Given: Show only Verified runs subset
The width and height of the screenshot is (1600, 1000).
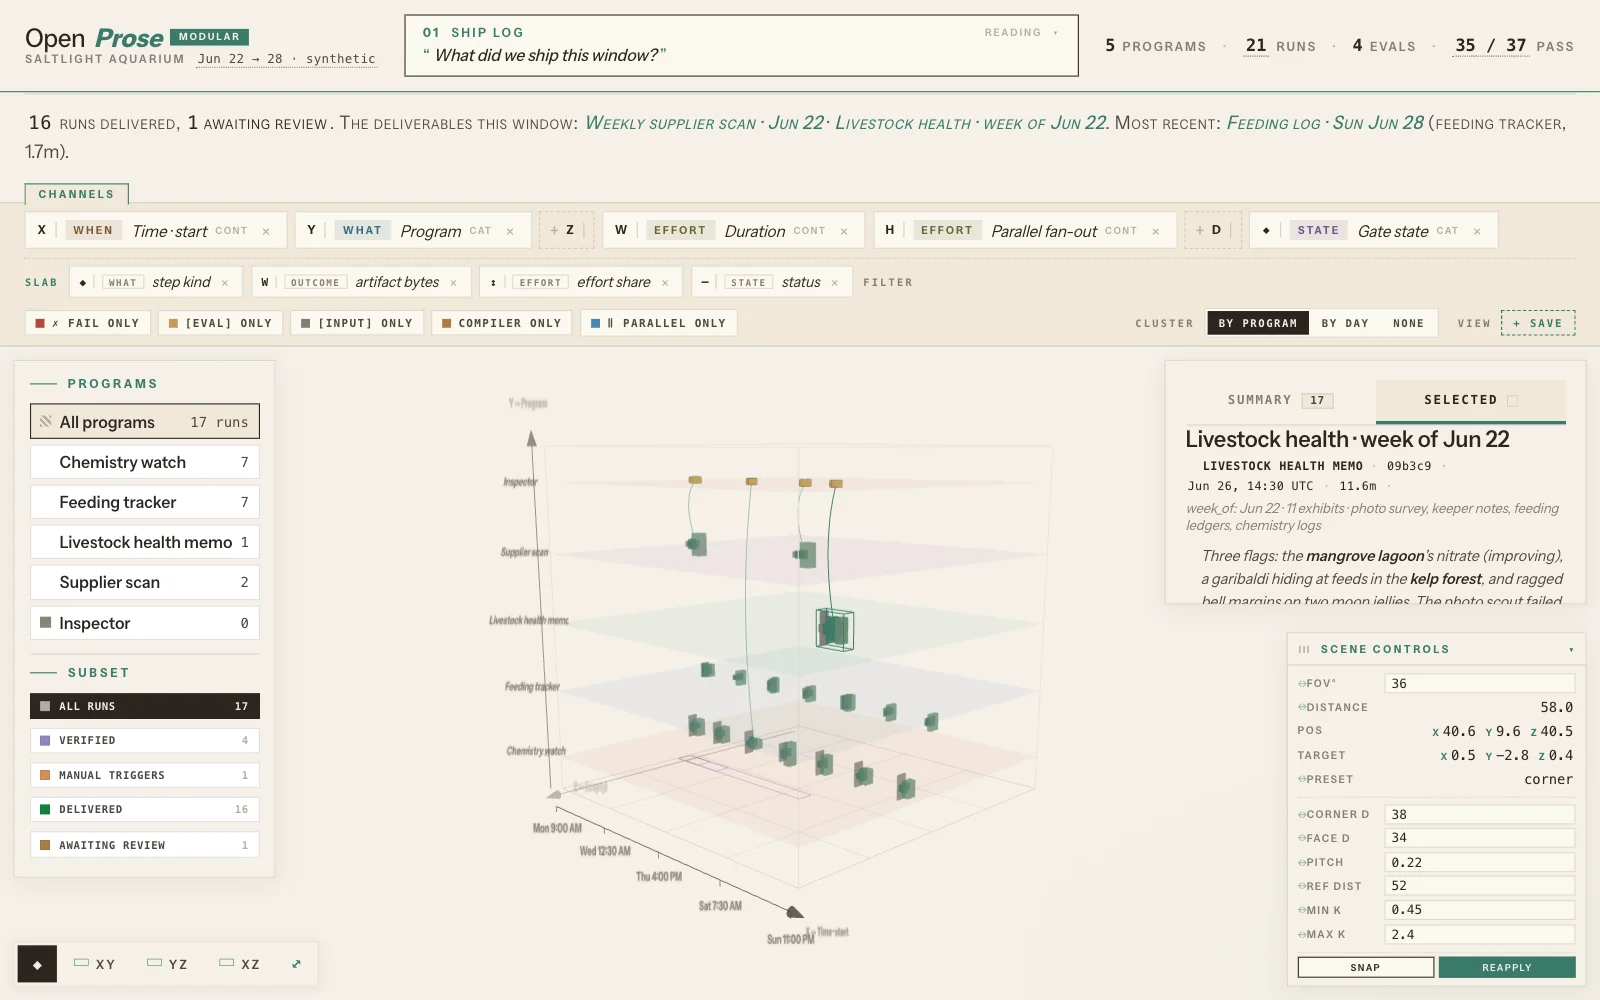Looking at the screenshot, I should [145, 741].
